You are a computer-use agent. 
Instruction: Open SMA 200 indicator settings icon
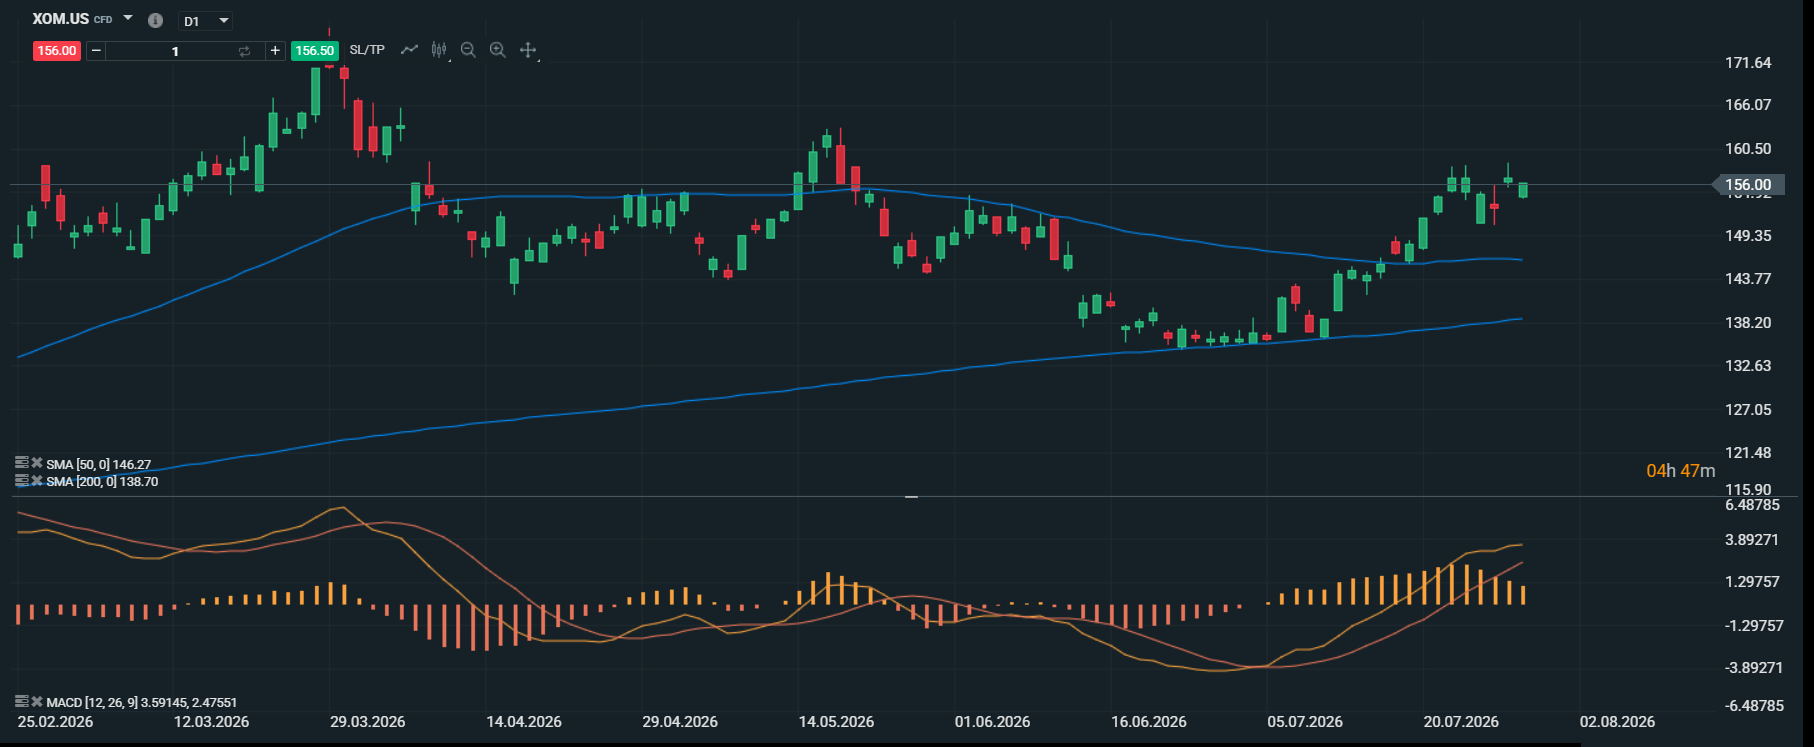[21, 481]
